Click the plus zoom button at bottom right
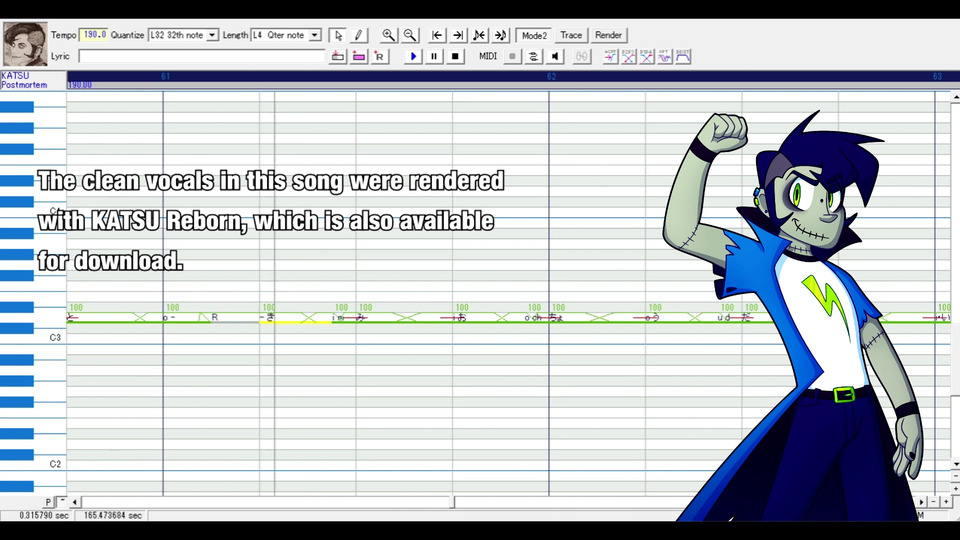The width and height of the screenshot is (960, 540). click(946, 502)
